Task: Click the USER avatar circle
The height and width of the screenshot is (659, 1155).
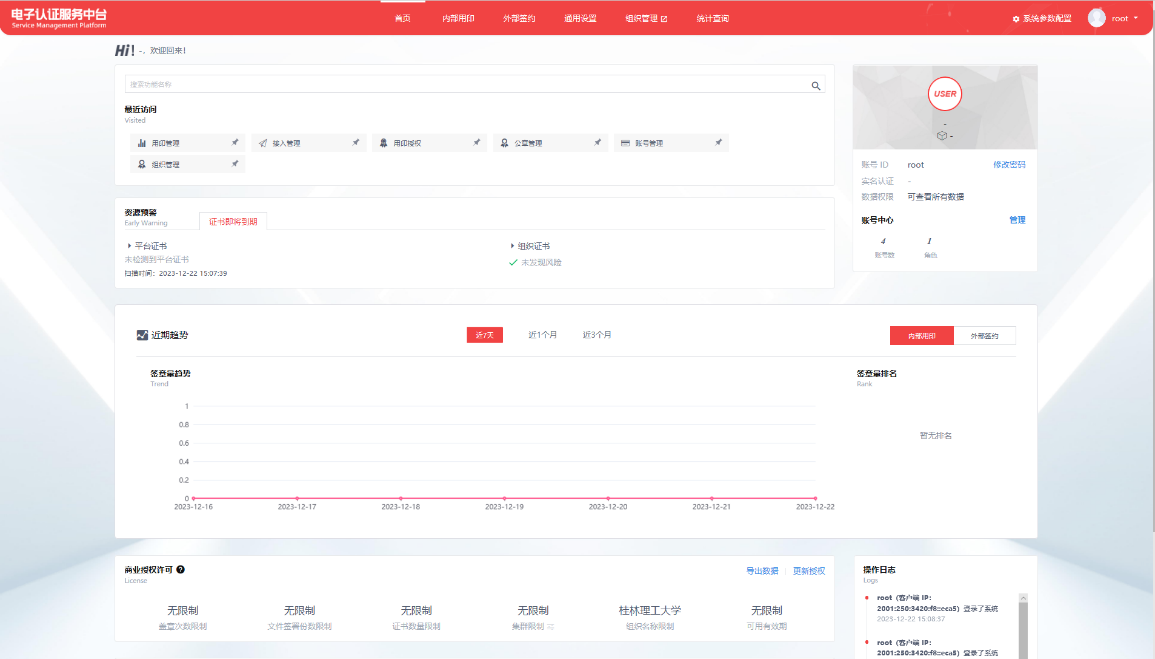Action: [x=944, y=94]
